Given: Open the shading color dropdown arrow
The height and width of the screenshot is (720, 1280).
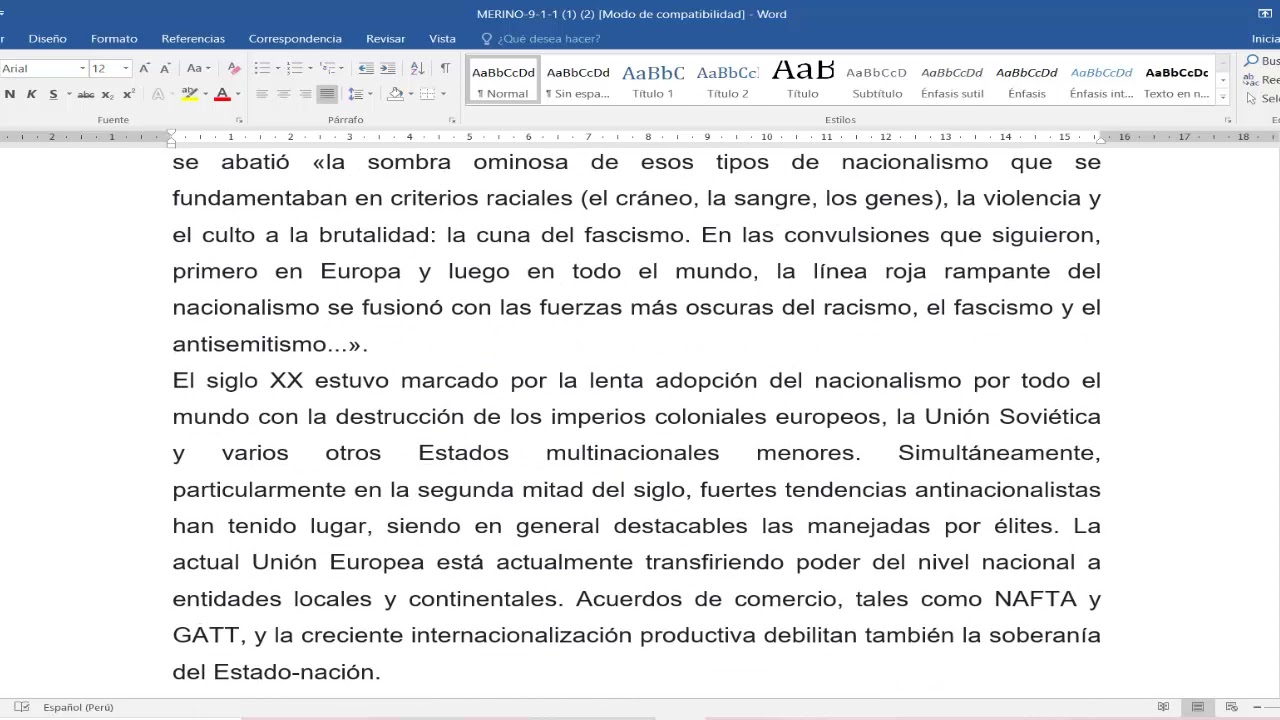Looking at the screenshot, I should [x=410, y=94].
